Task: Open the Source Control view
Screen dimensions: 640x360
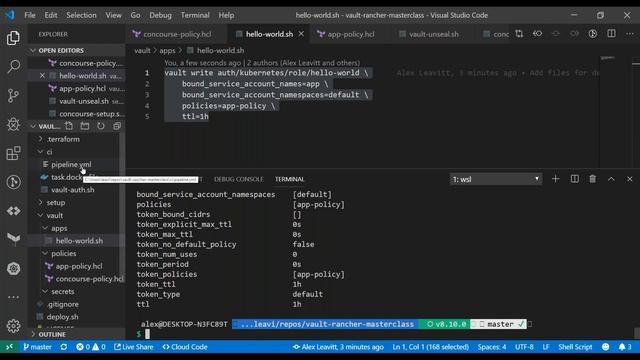Action: pyautogui.click(x=13, y=96)
